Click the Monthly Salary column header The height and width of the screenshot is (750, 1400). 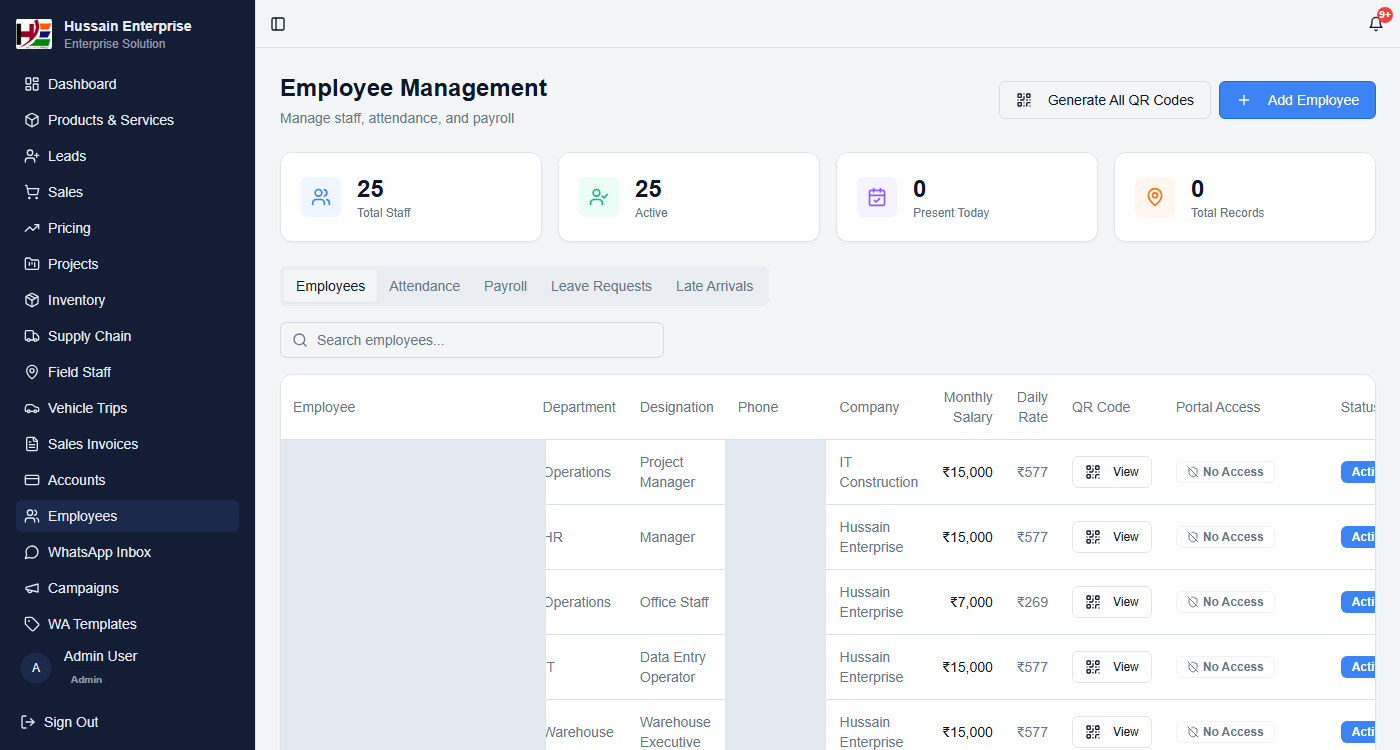tap(968, 407)
